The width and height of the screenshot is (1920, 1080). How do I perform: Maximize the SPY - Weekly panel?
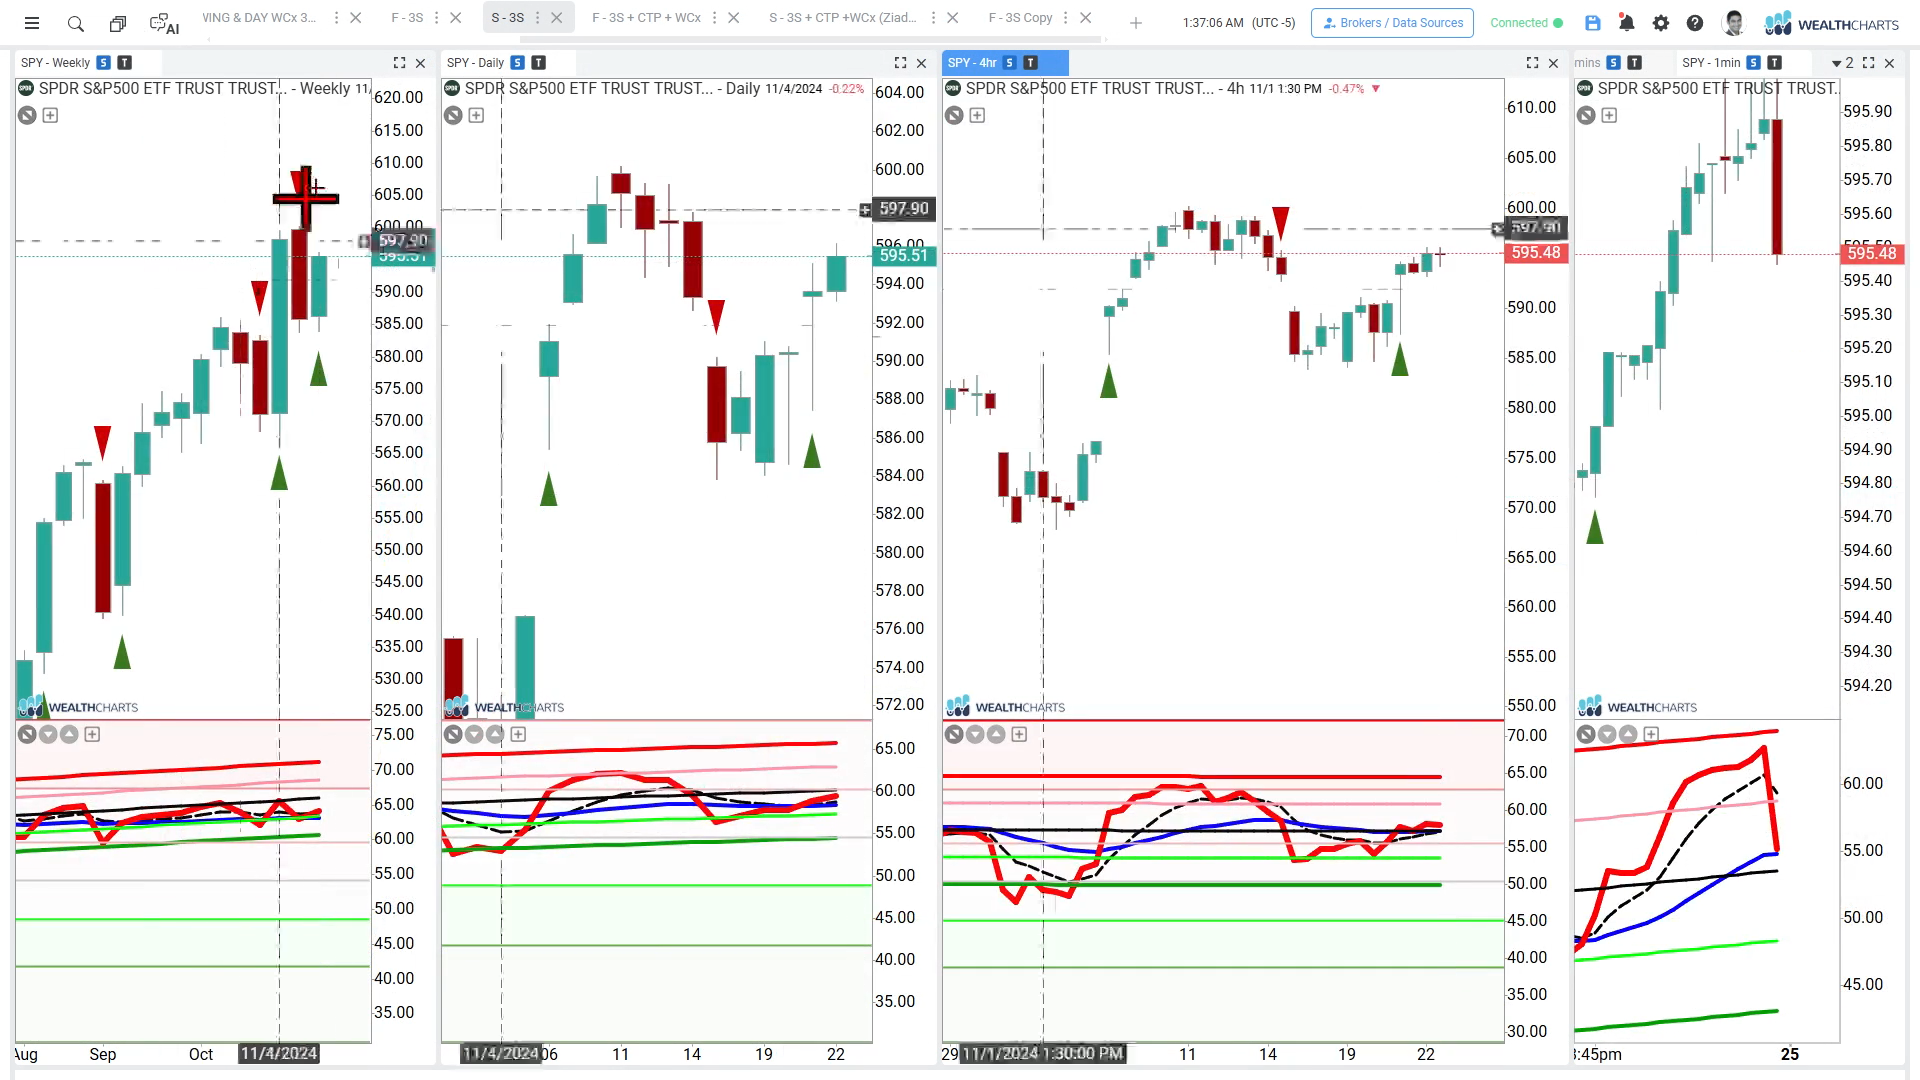click(x=399, y=63)
